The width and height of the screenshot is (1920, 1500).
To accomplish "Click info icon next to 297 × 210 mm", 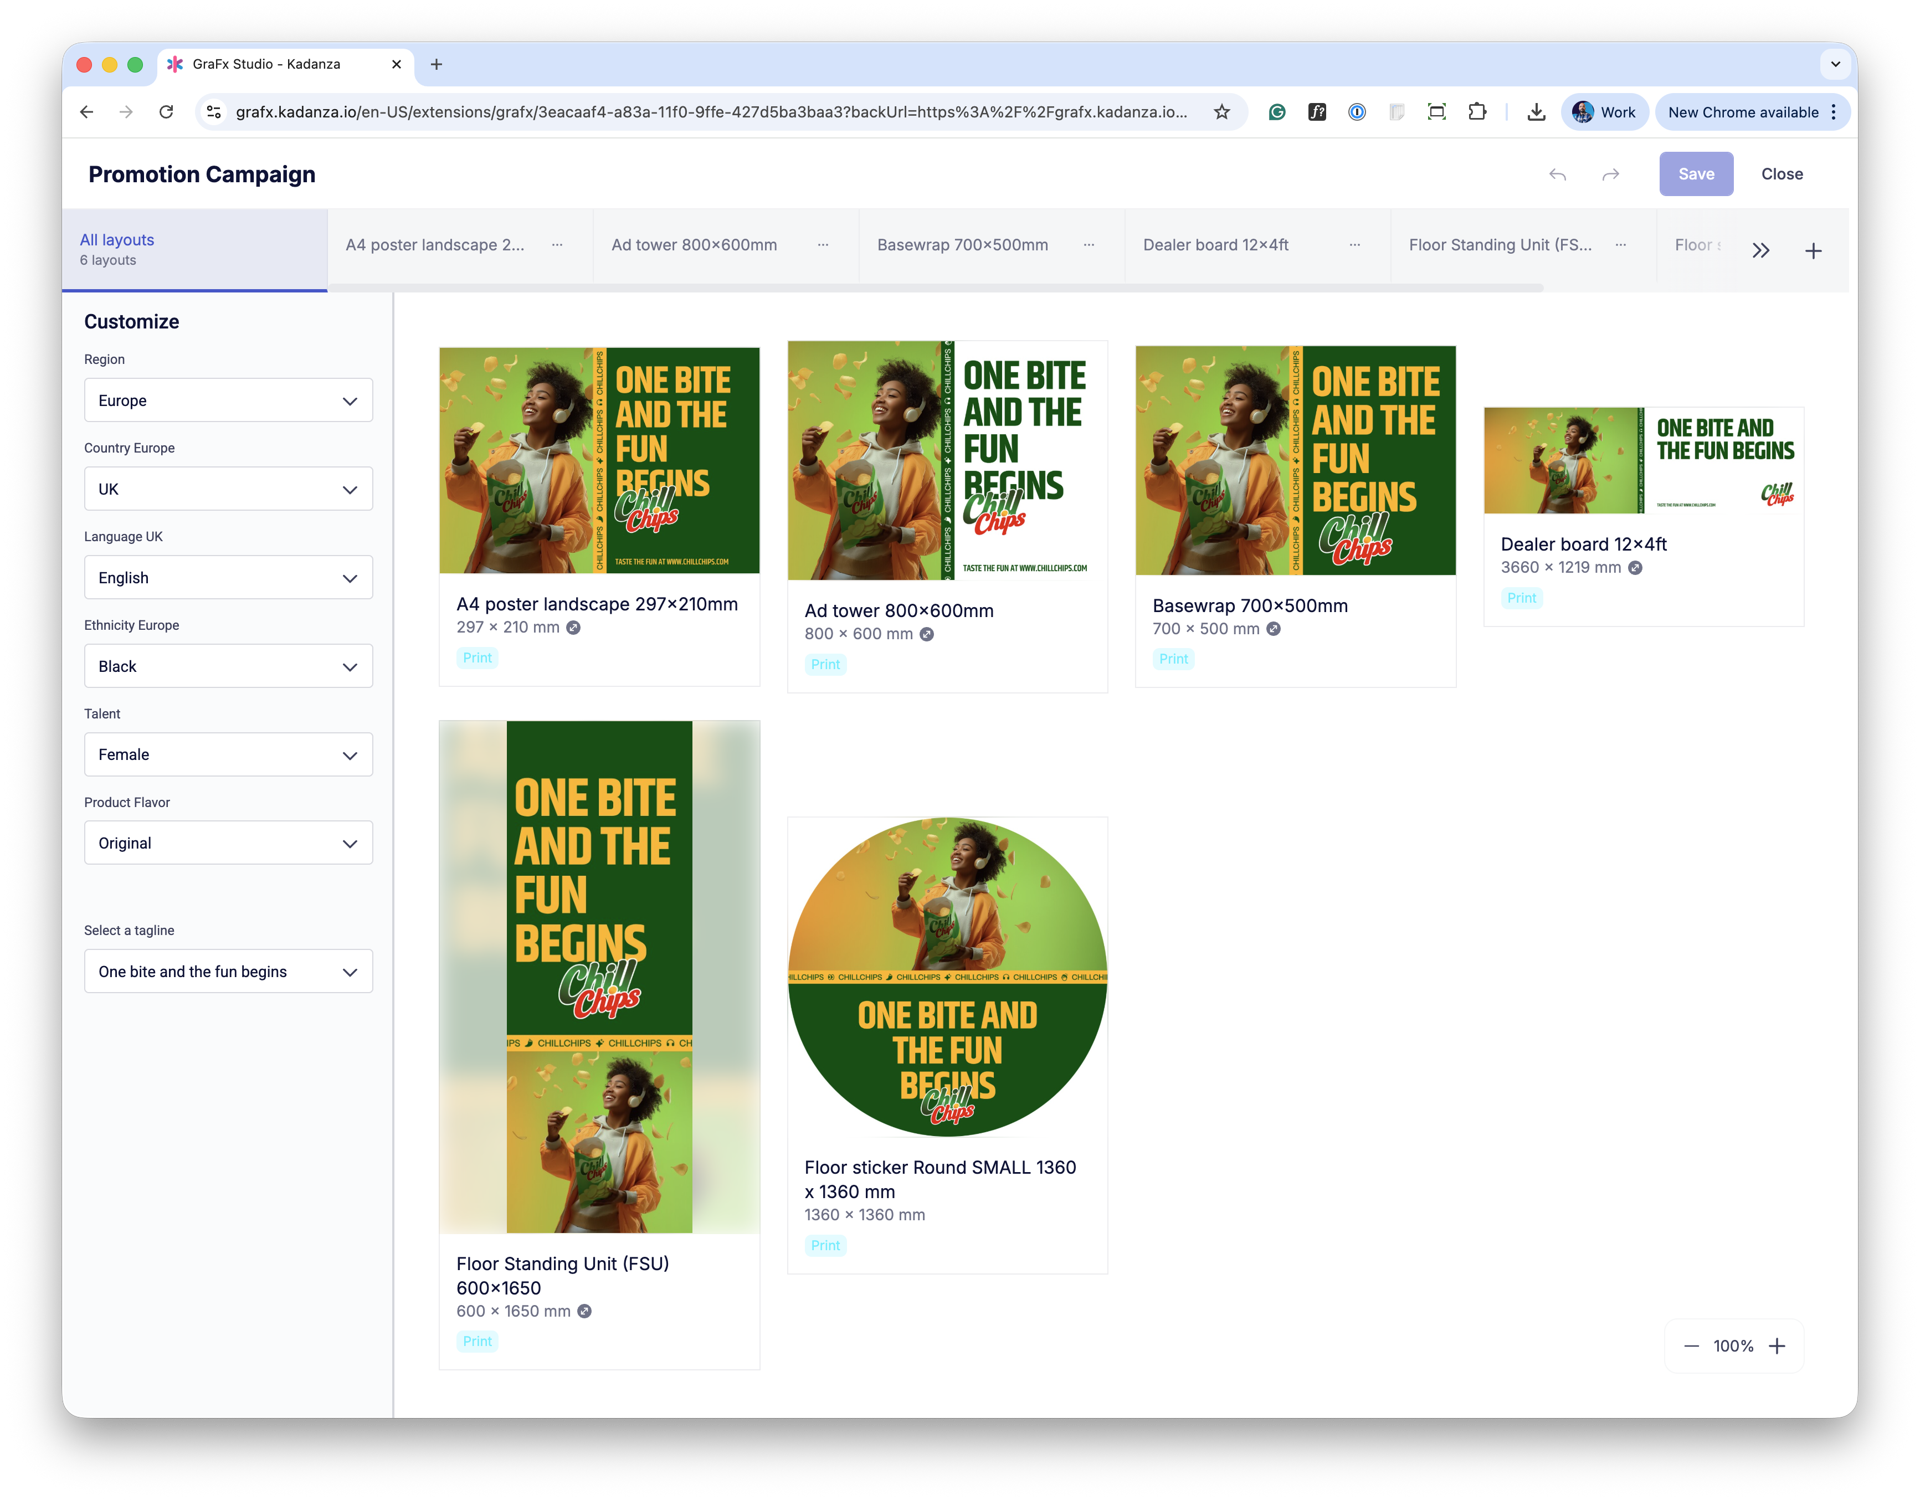I will pos(574,628).
